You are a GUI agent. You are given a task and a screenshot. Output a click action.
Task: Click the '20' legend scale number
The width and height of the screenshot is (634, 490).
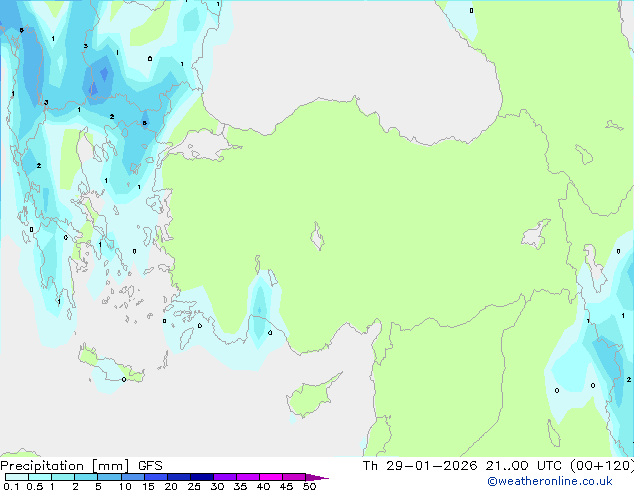171,486
